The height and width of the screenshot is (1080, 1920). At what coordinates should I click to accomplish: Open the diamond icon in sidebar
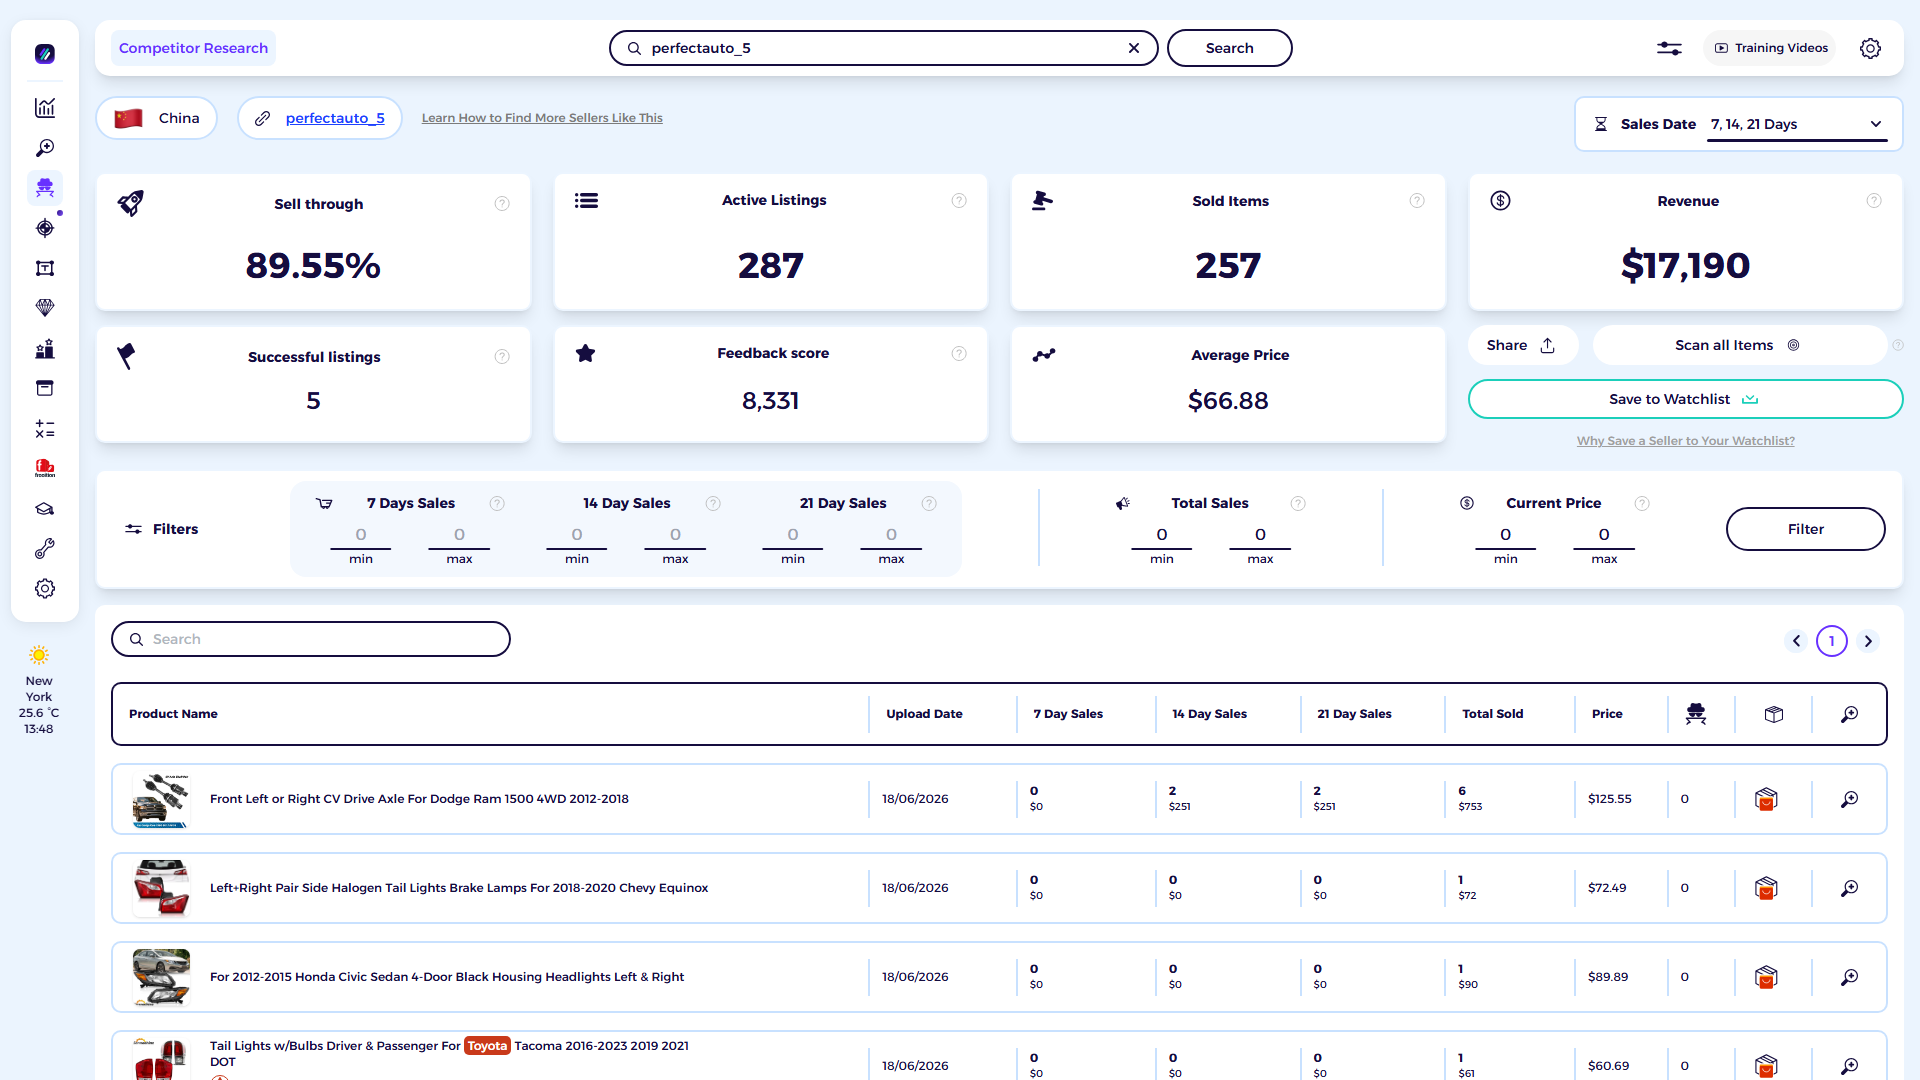coord(45,308)
